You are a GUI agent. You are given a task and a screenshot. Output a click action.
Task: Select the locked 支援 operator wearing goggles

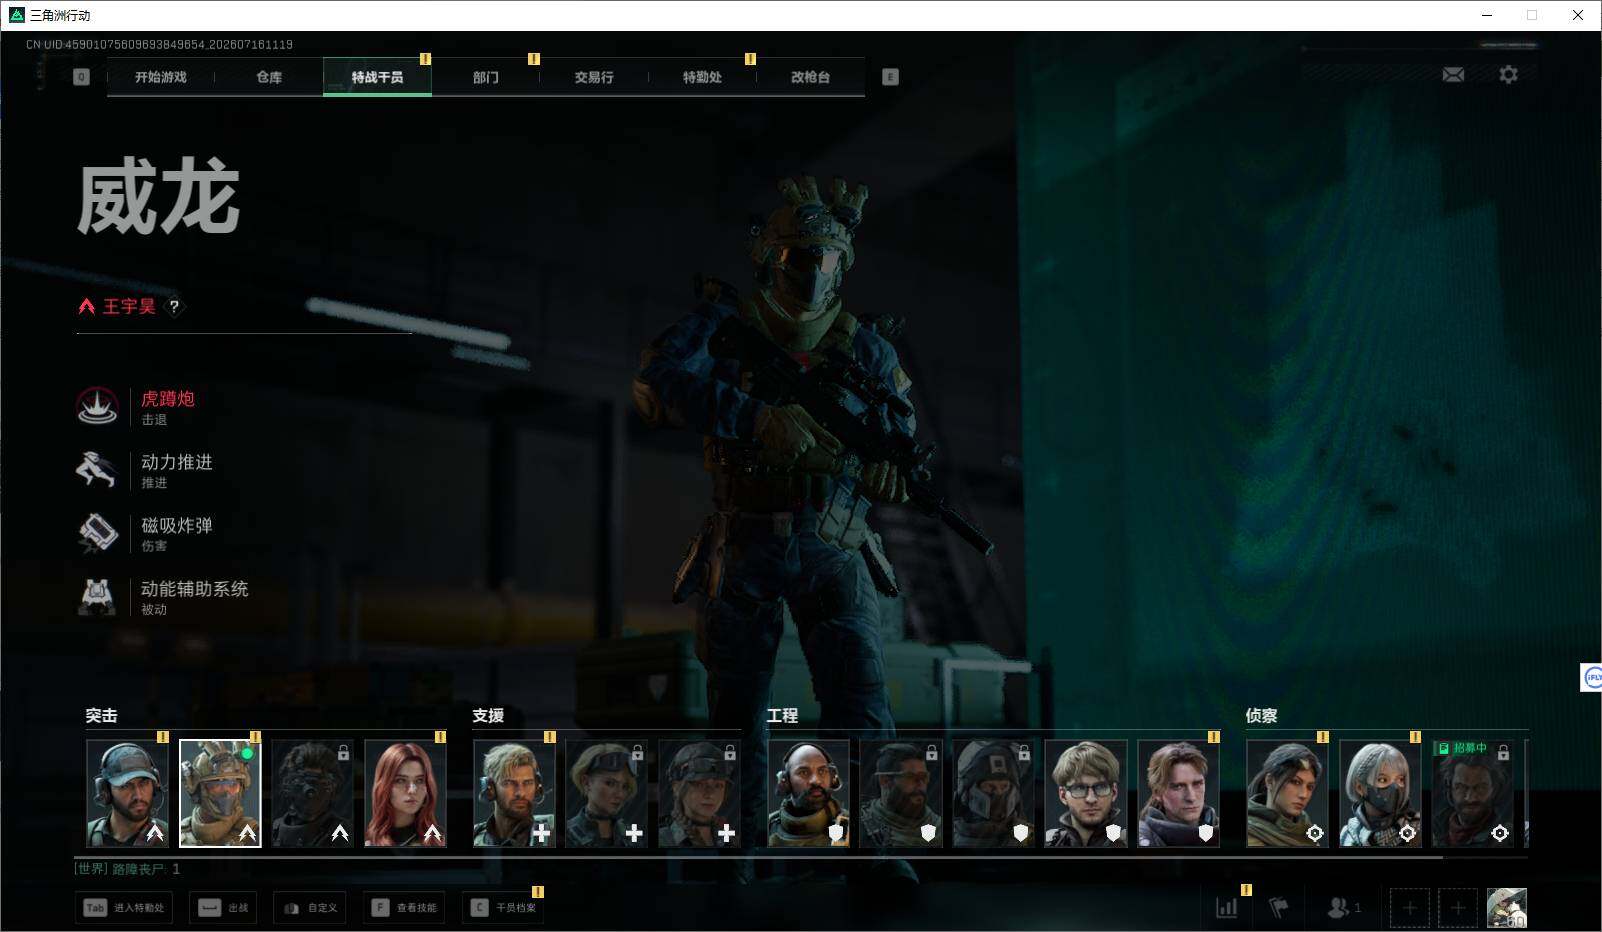(x=606, y=794)
